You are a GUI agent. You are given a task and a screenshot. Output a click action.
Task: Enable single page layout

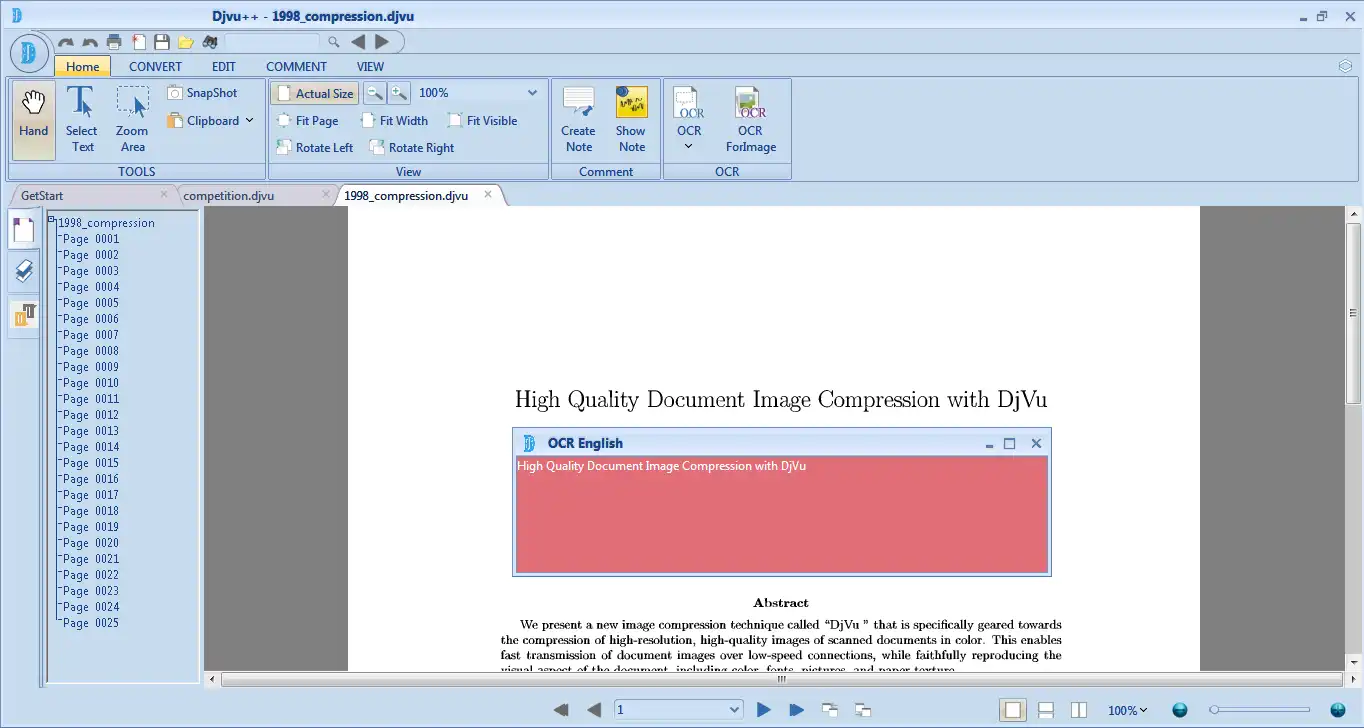click(1013, 710)
